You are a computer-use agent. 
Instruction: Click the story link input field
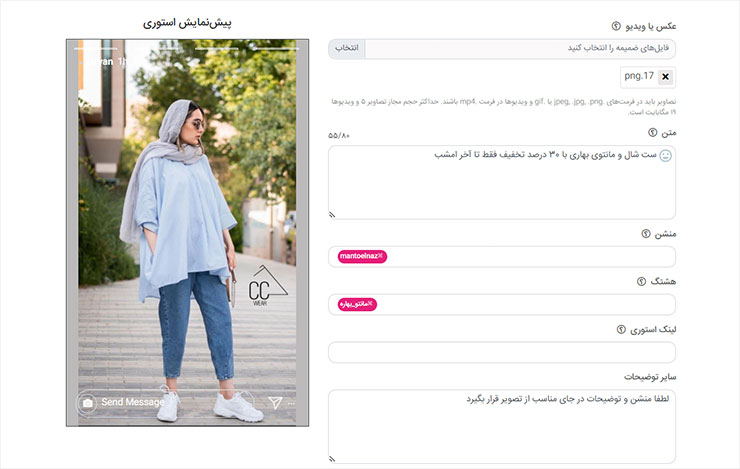click(x=502, y=352)
